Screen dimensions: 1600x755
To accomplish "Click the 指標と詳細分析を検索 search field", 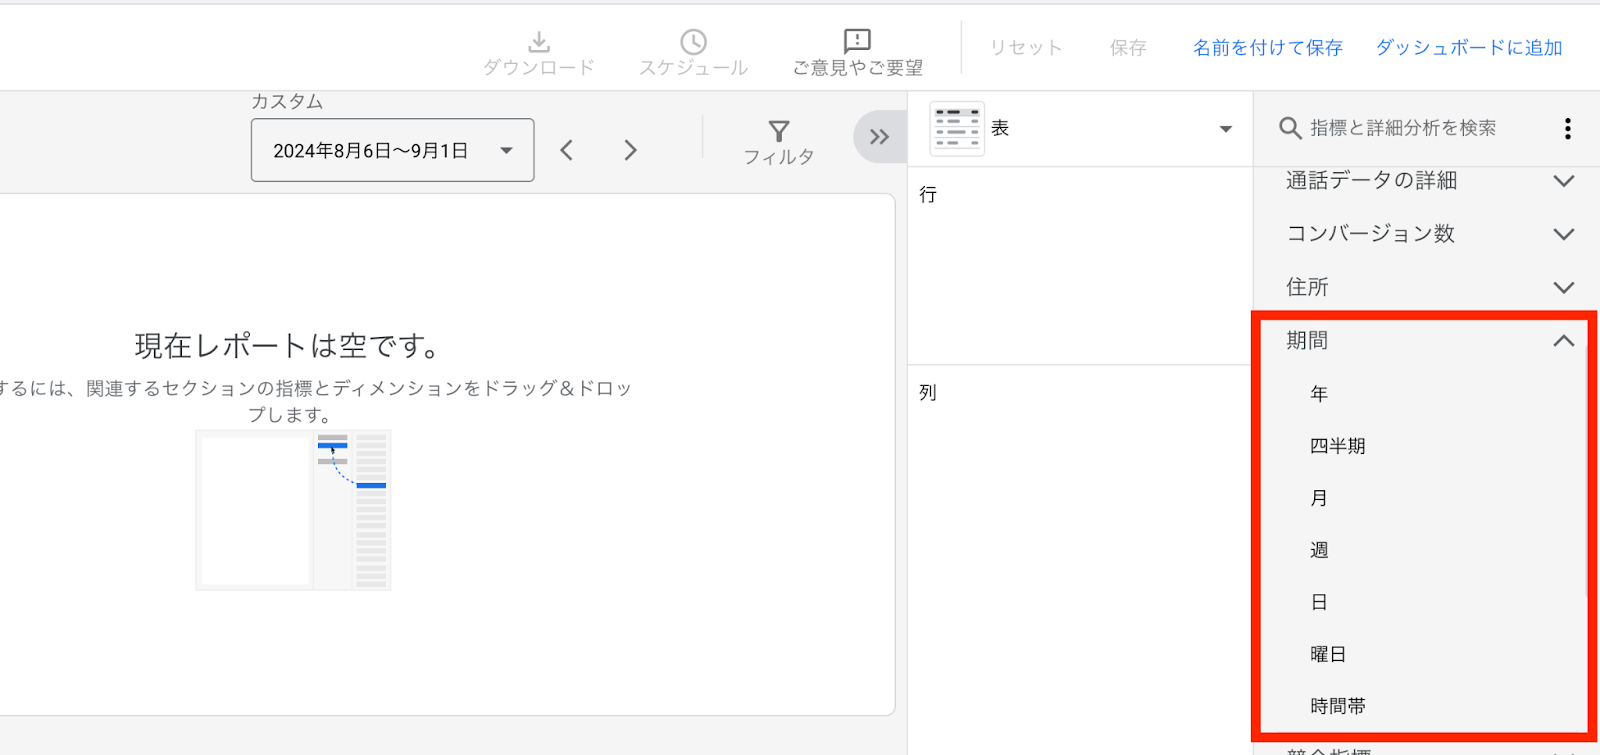I will click(1403, 128).
